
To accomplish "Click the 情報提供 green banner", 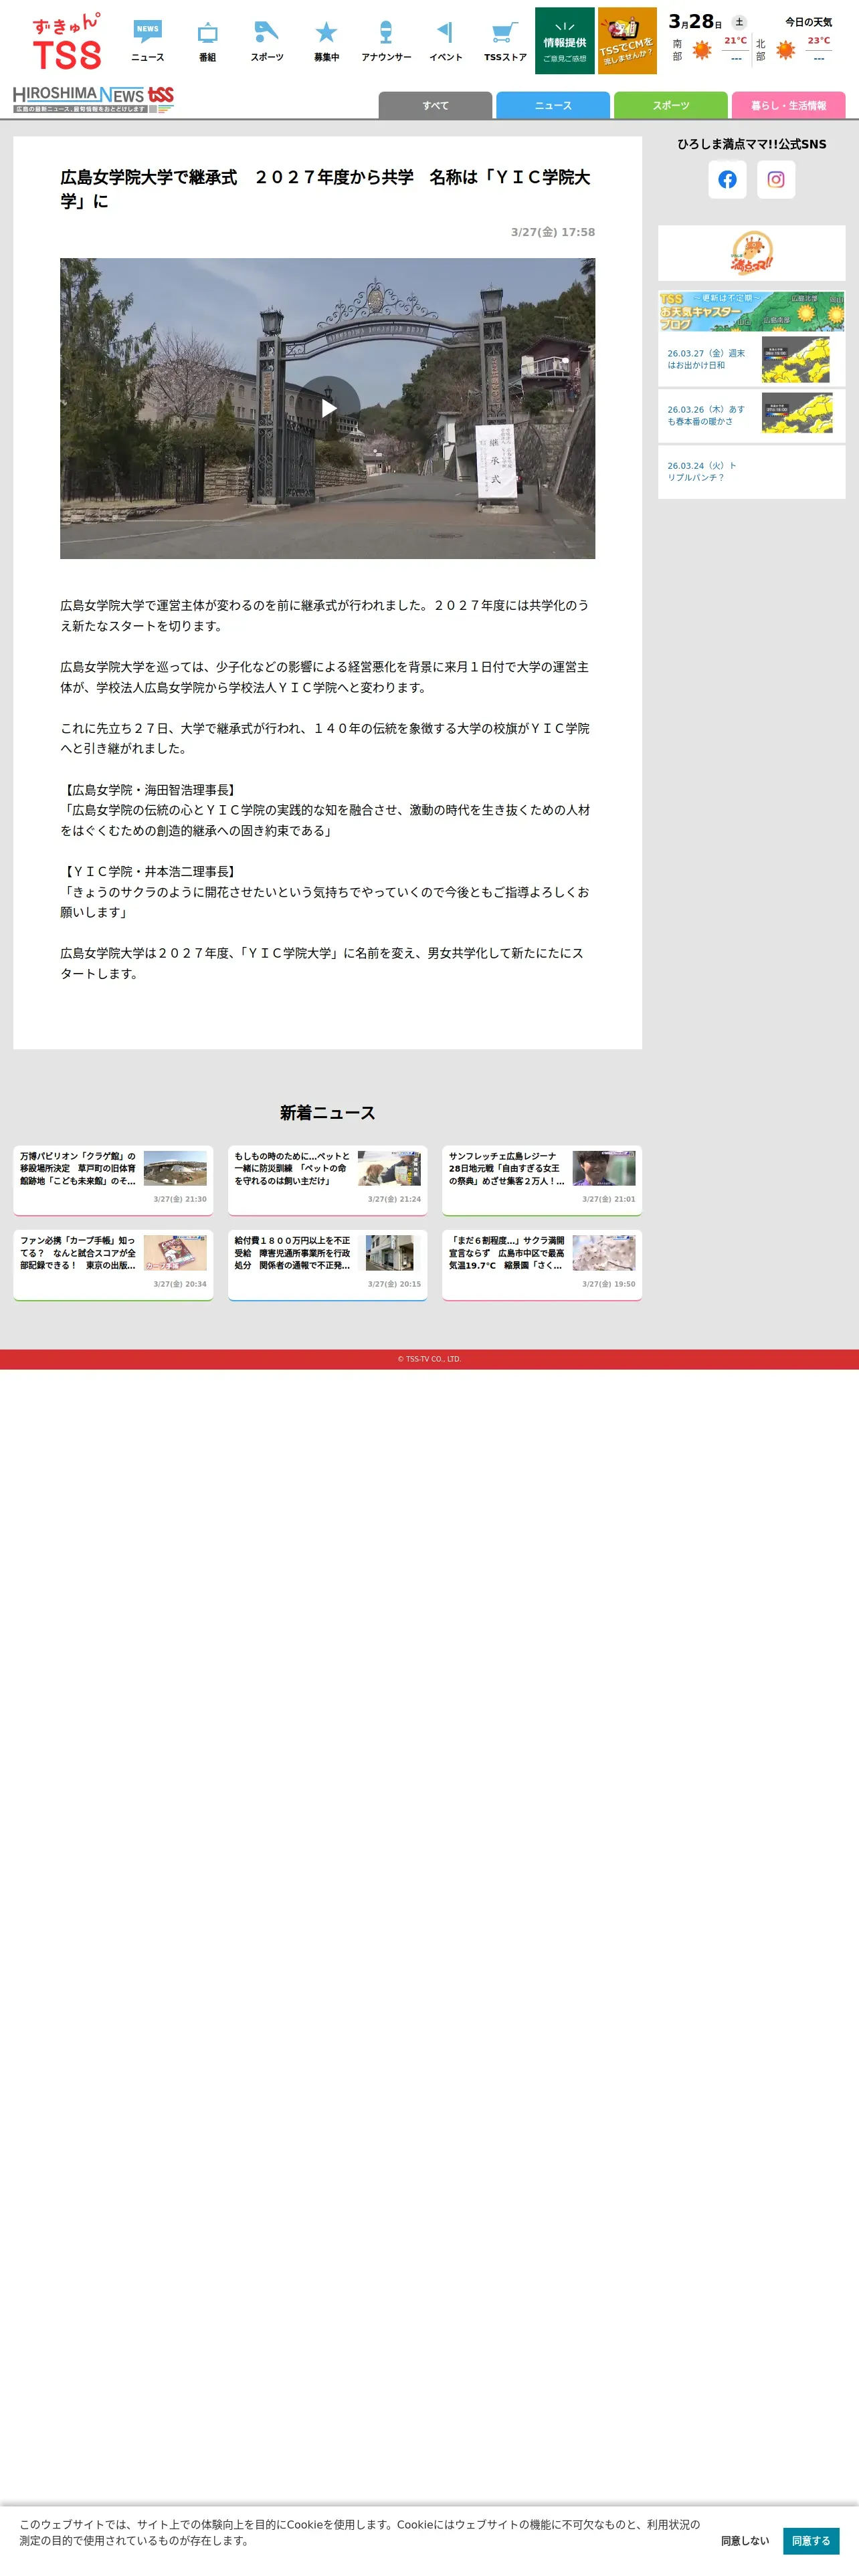I will [x=565, y=41].
